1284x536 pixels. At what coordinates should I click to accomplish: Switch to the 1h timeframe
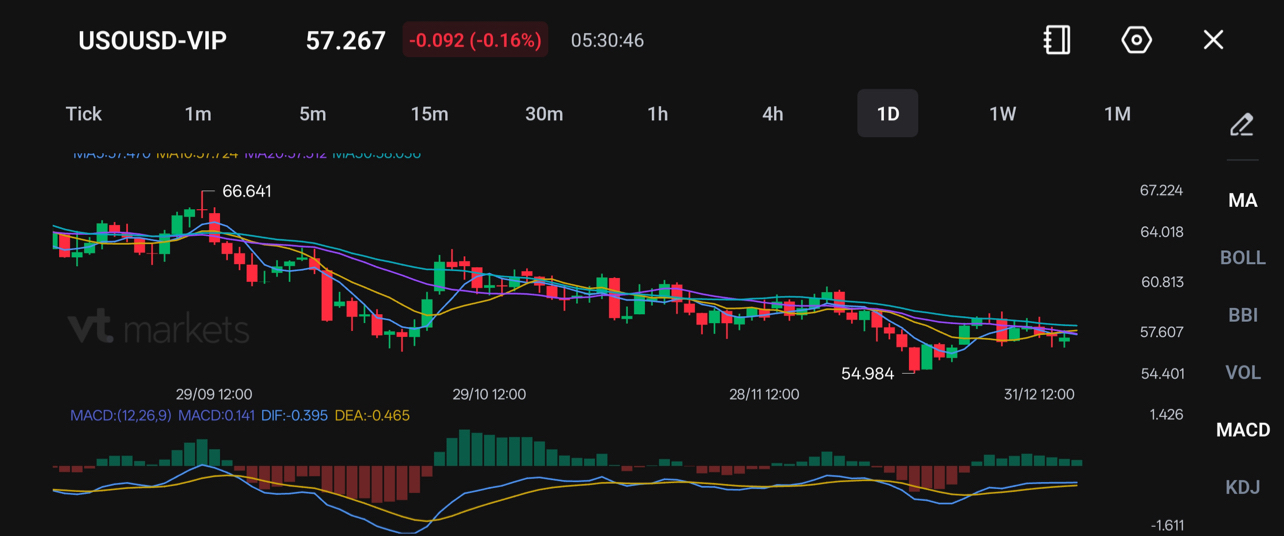coord(658,114)
